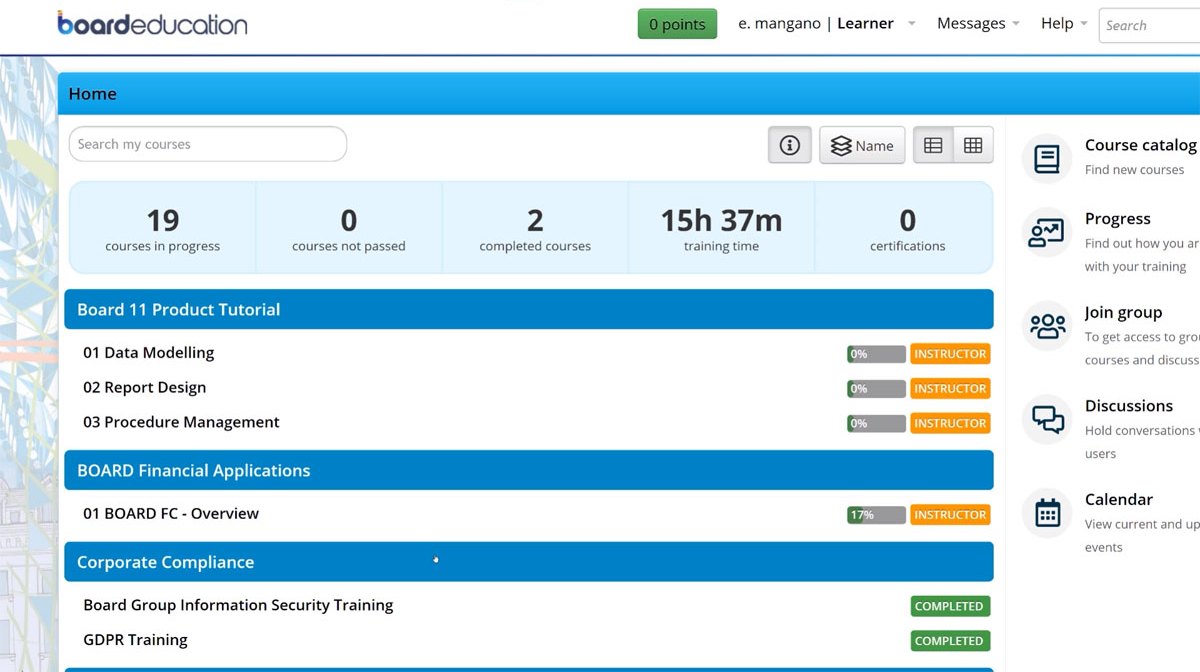Click the Course catalog book icon

(x=1047, y=159)
